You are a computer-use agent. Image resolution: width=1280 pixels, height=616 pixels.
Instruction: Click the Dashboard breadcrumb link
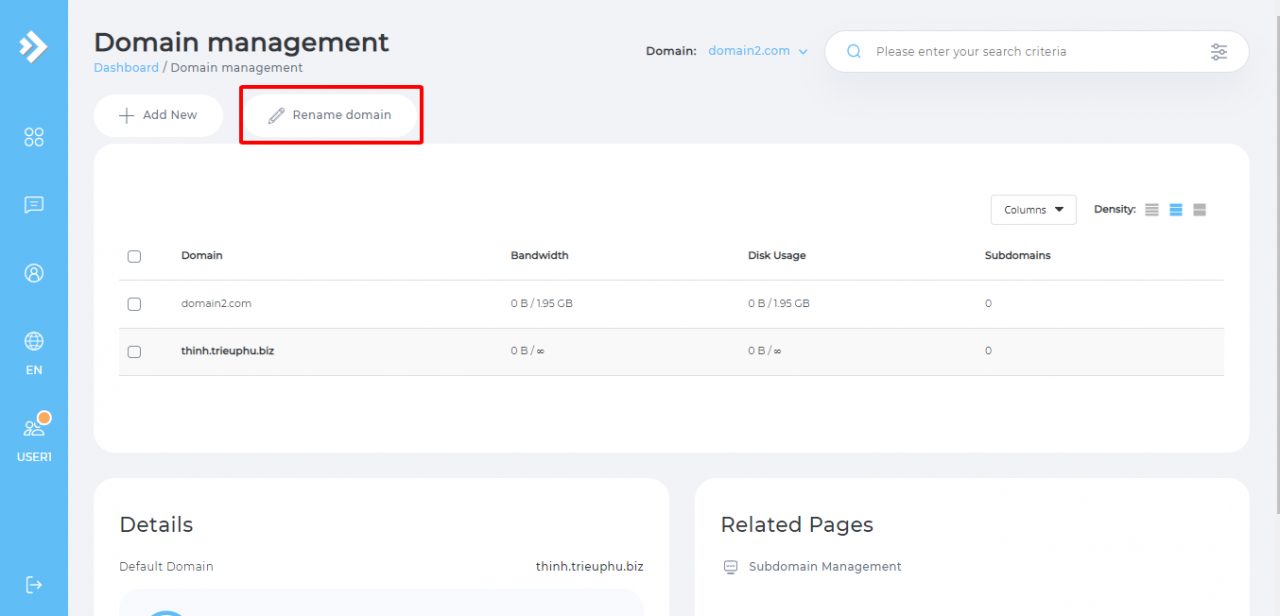pyautogui.click(x=126, y=68)
